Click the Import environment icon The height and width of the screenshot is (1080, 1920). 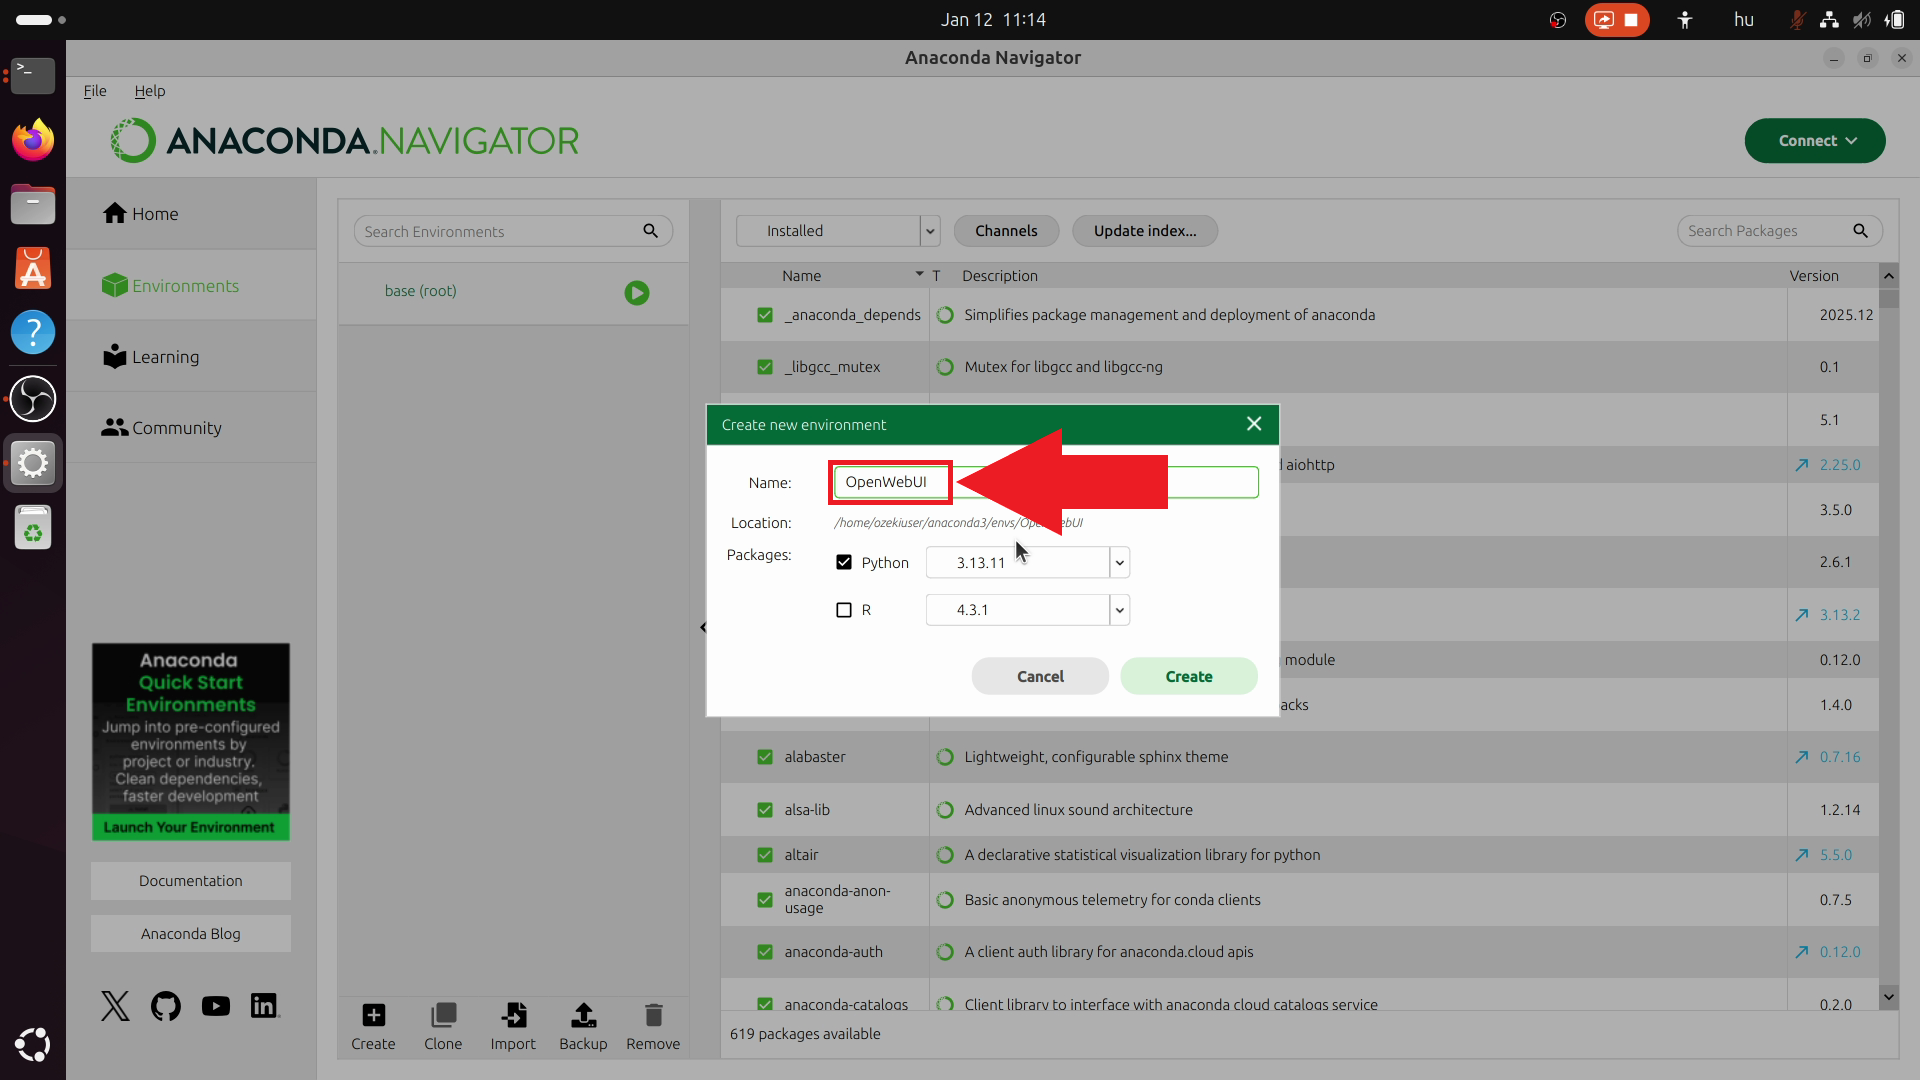tap(513, 1016)
